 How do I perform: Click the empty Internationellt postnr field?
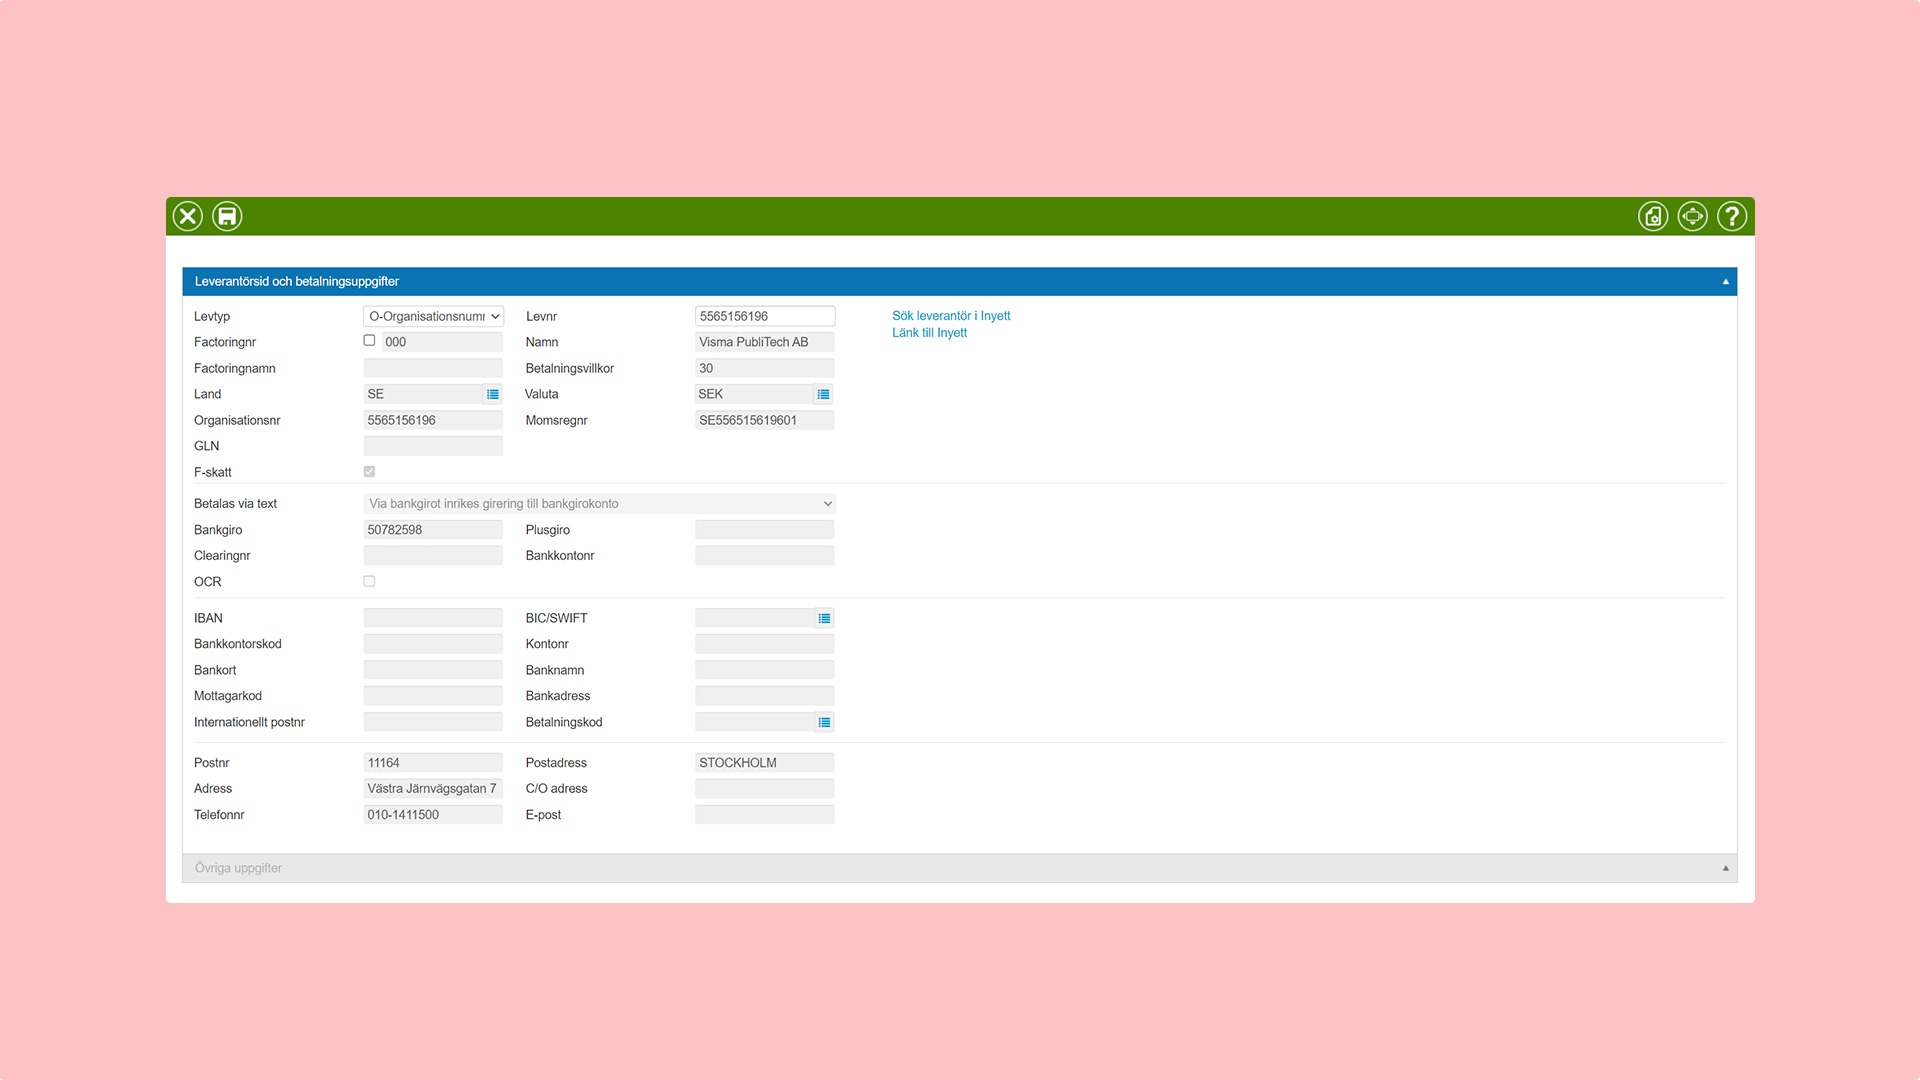tap(433, 722)
